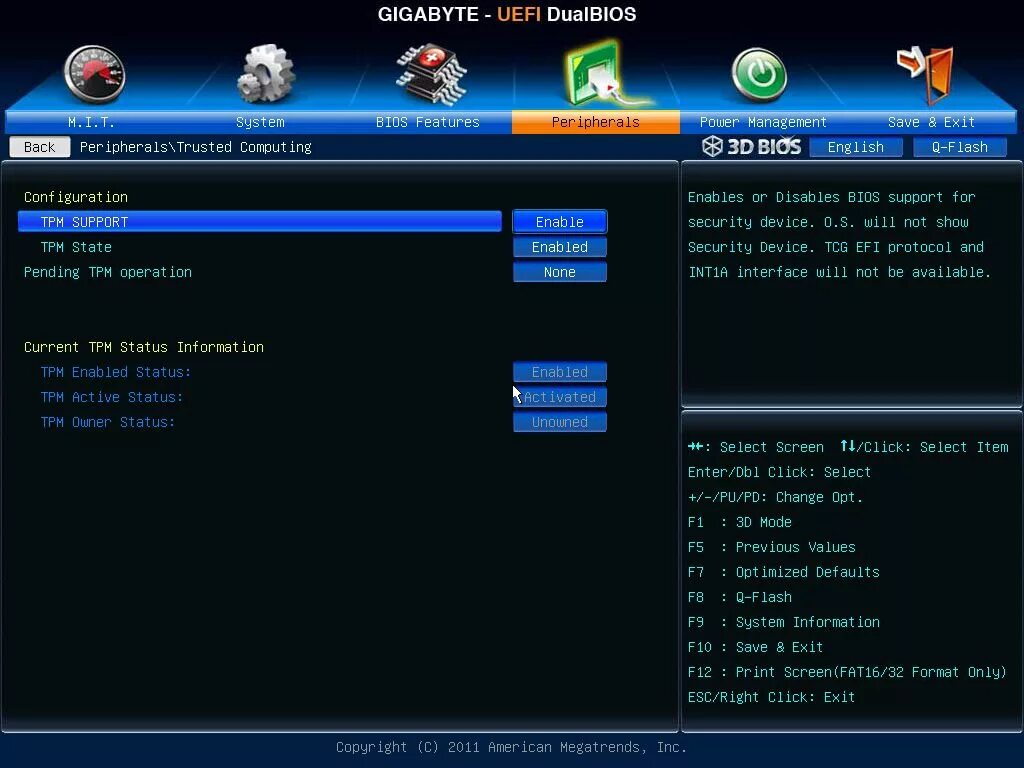1024x768 pixels.
Task: Click the Select Screen arrows hint
Action: pos(756,447)
